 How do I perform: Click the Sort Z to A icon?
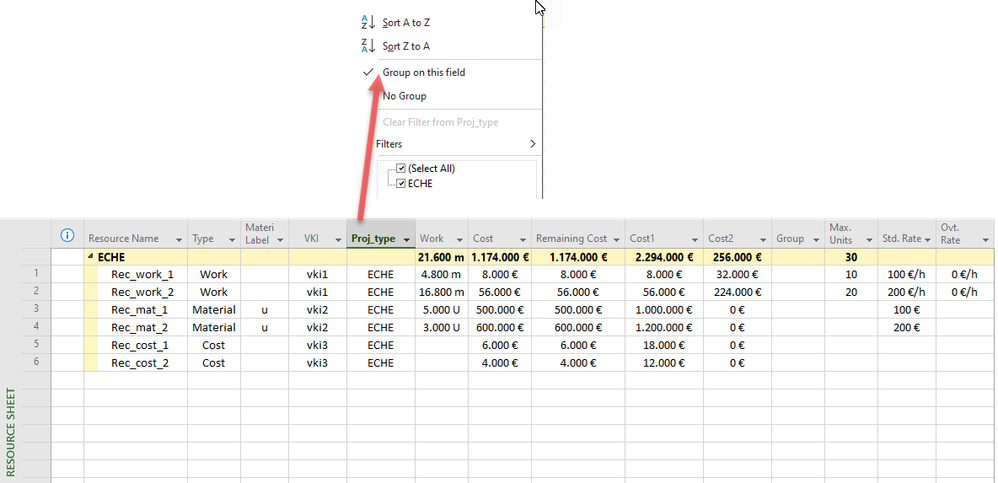coord(369,46)
